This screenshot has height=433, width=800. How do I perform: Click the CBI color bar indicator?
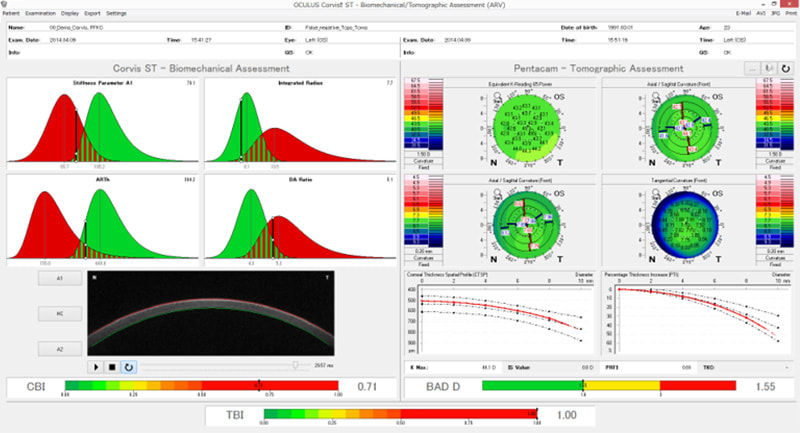(x=202, y=386)
